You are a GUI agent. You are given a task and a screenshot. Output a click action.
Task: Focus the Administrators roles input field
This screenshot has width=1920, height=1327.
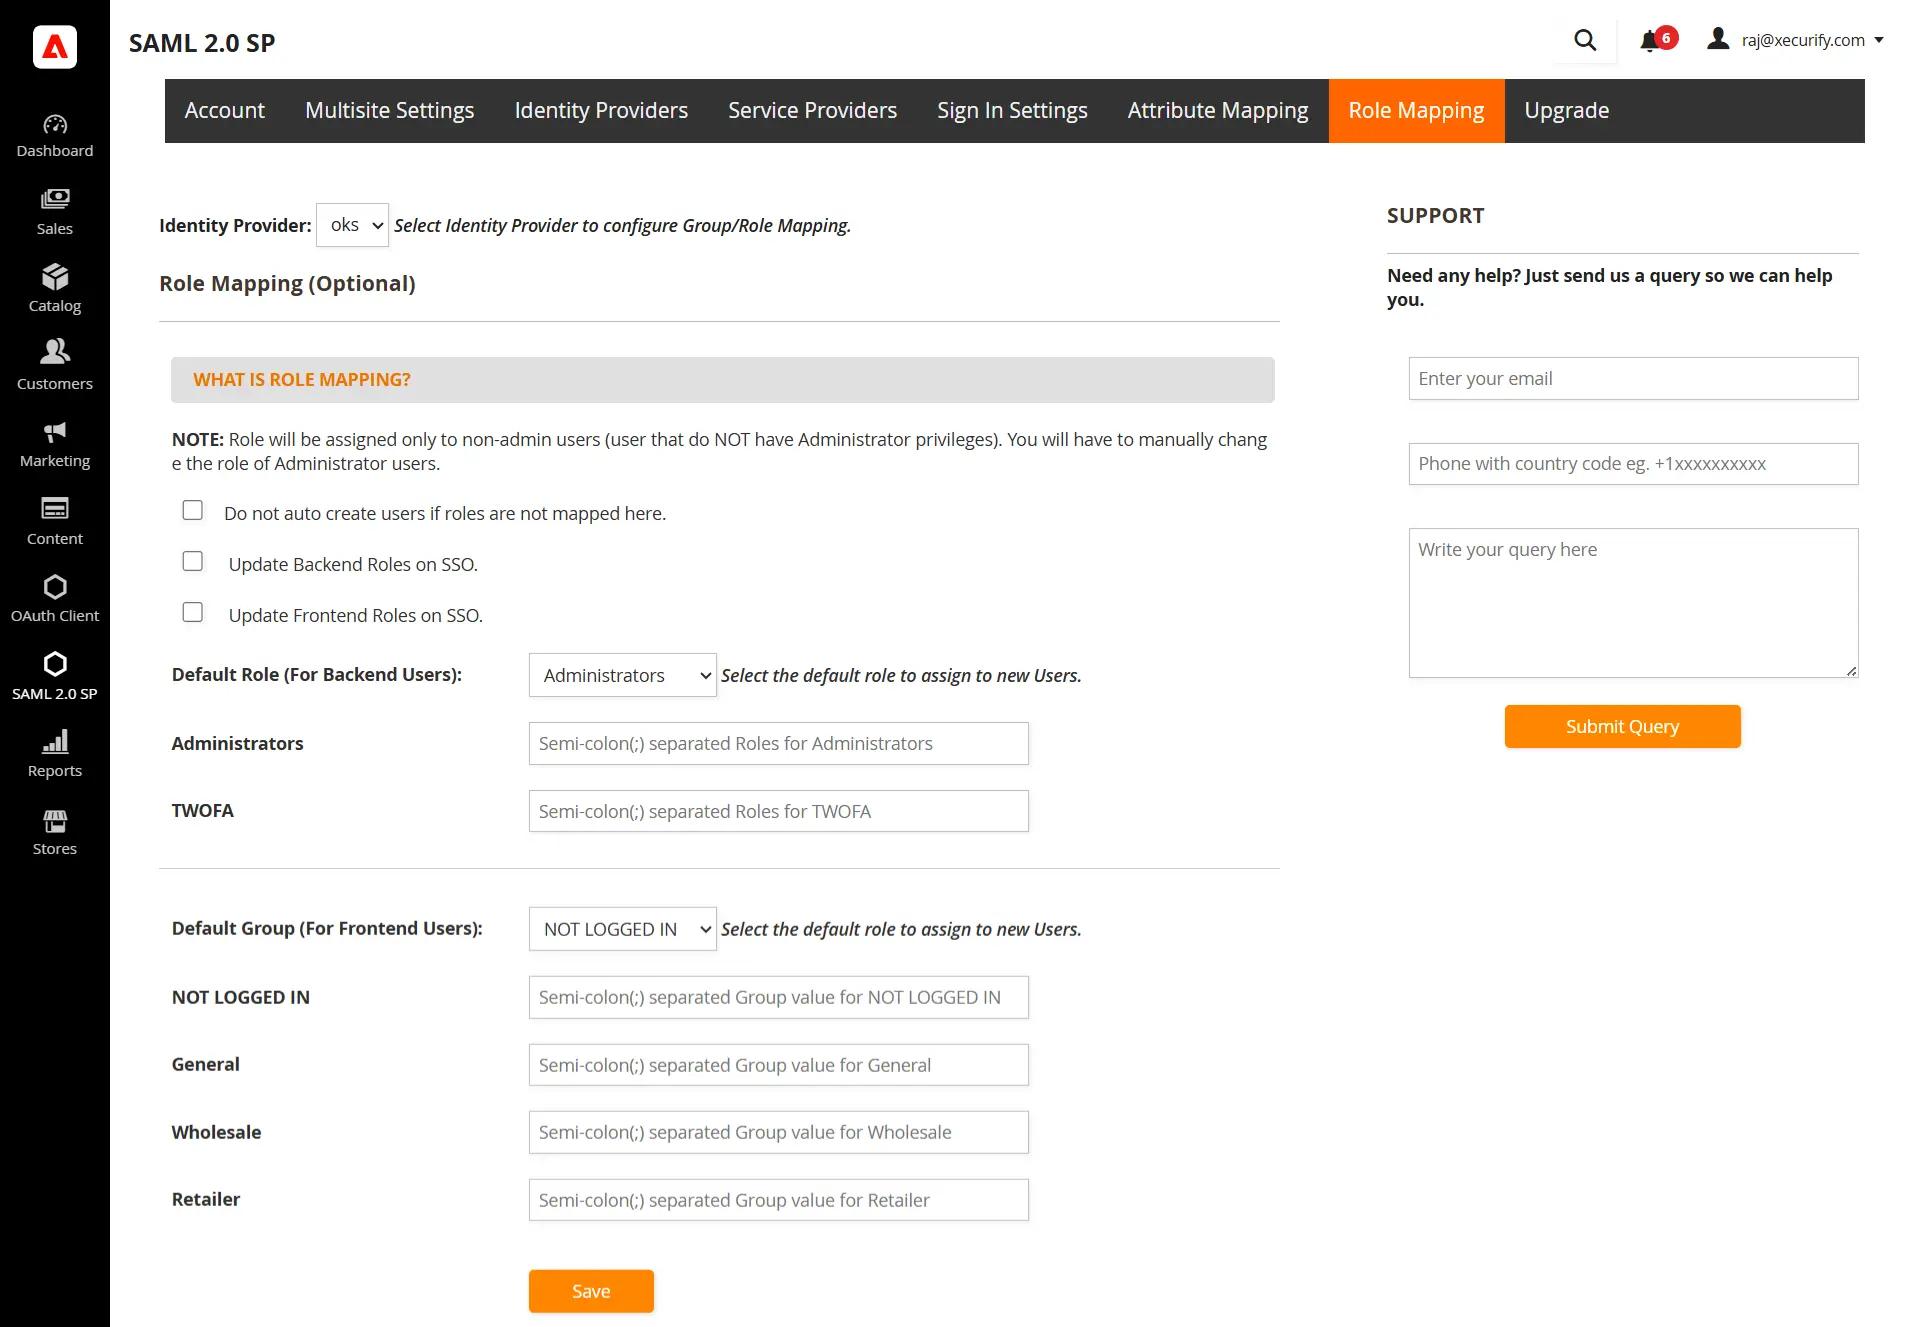point(778,744)
